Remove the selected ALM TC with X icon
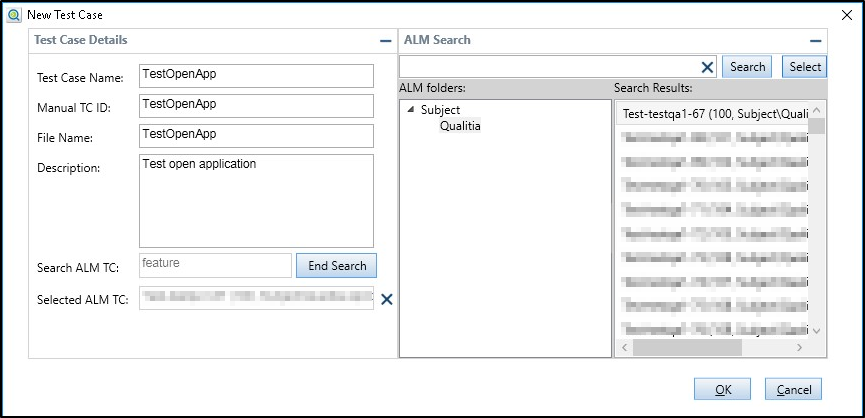Screen dimensions: 865x418 click(387, 299)
